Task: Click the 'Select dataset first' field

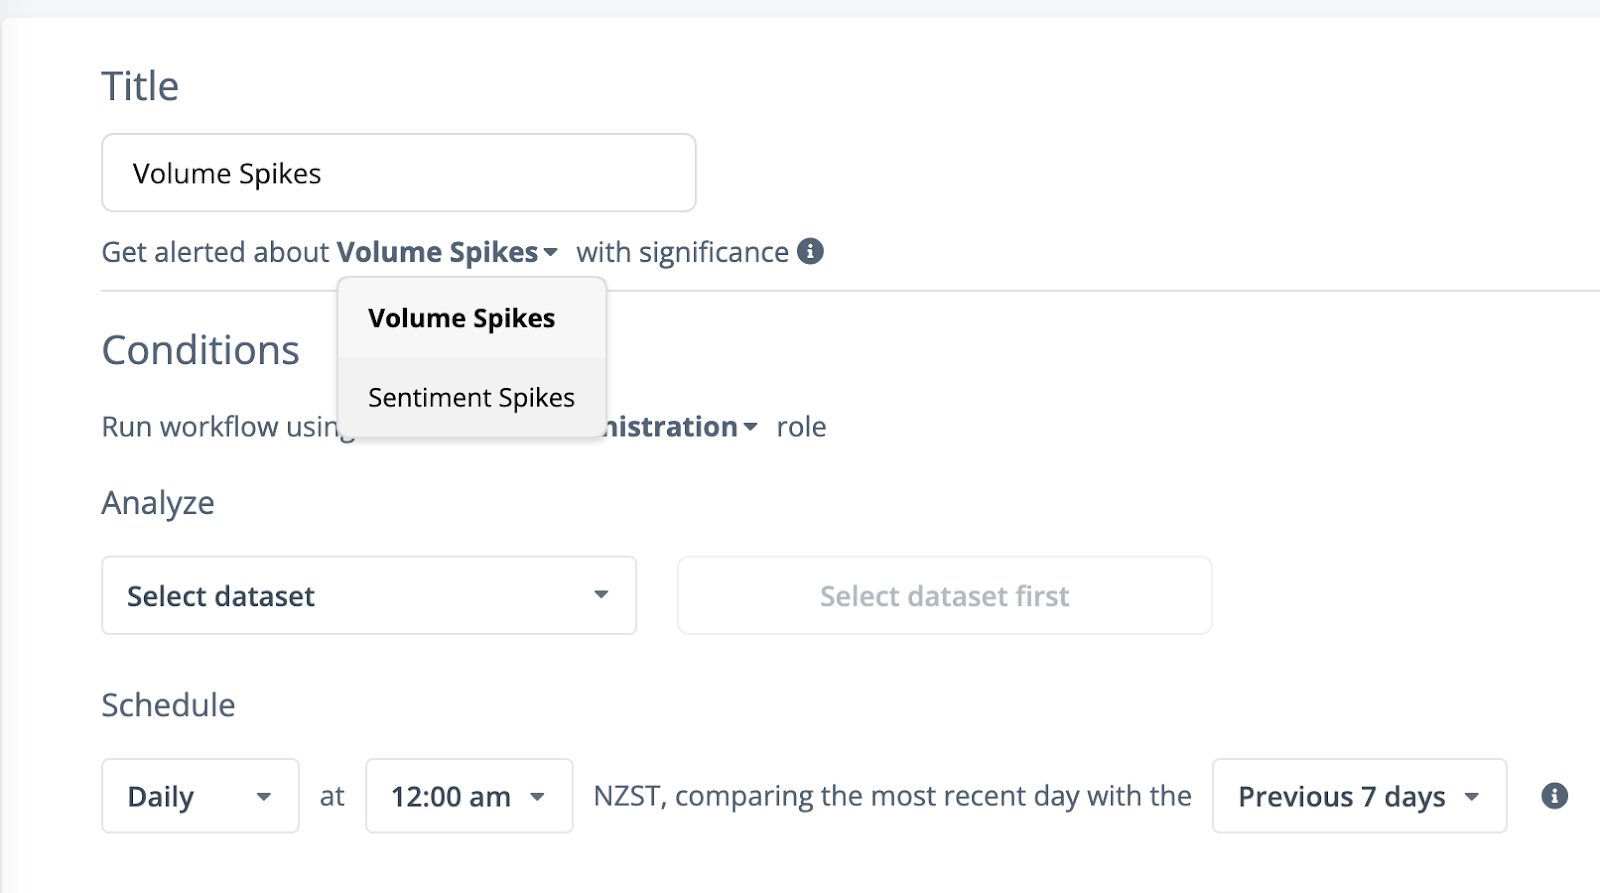Action: [x=944, y=596]
